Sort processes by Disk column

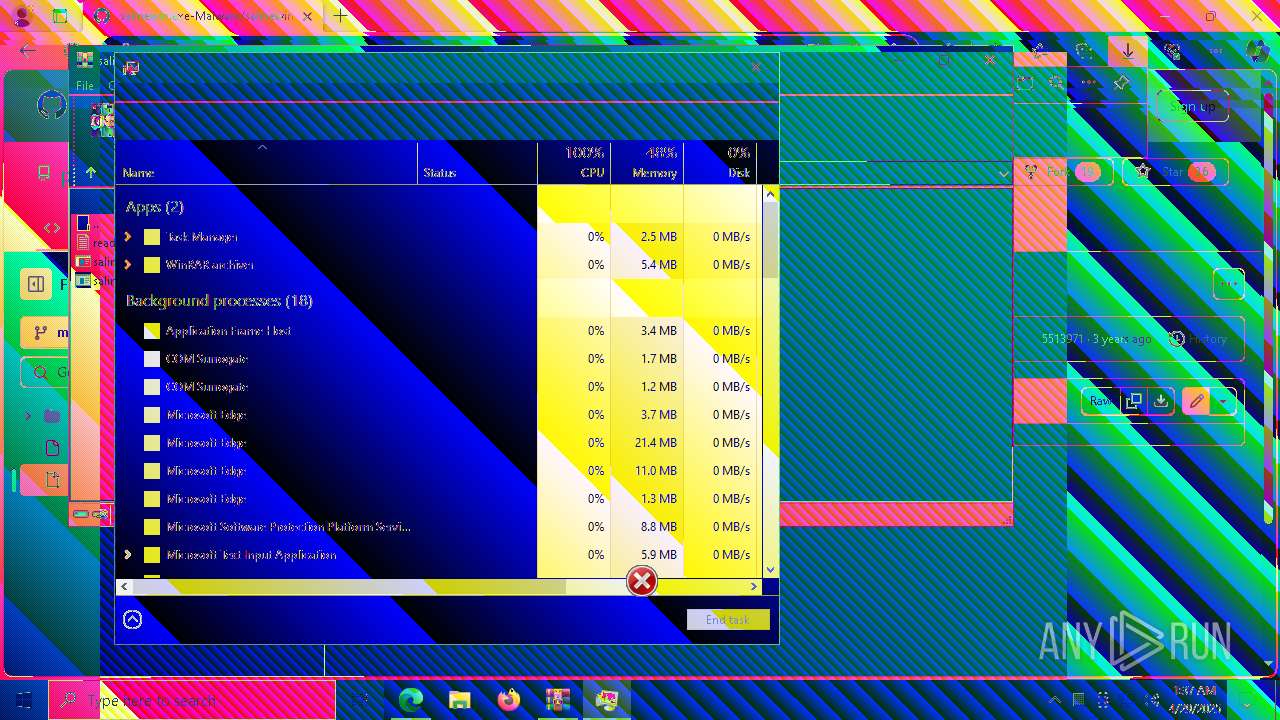pyautogui.click(x=720, y=162)
